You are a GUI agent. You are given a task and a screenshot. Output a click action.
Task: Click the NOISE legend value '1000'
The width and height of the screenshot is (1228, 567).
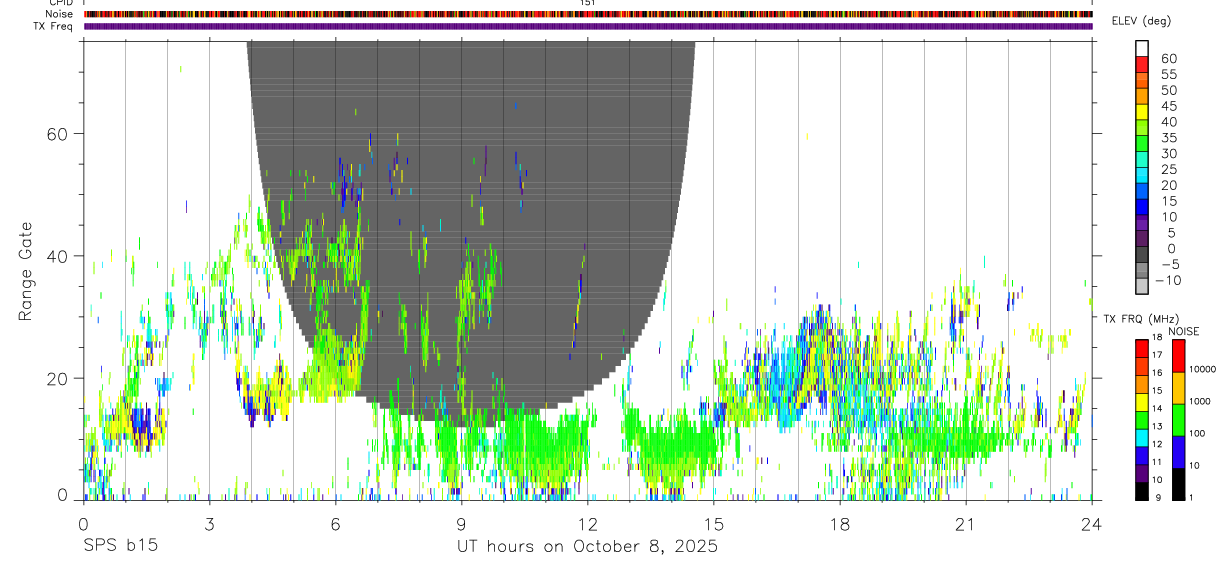tap(1201, 401)
